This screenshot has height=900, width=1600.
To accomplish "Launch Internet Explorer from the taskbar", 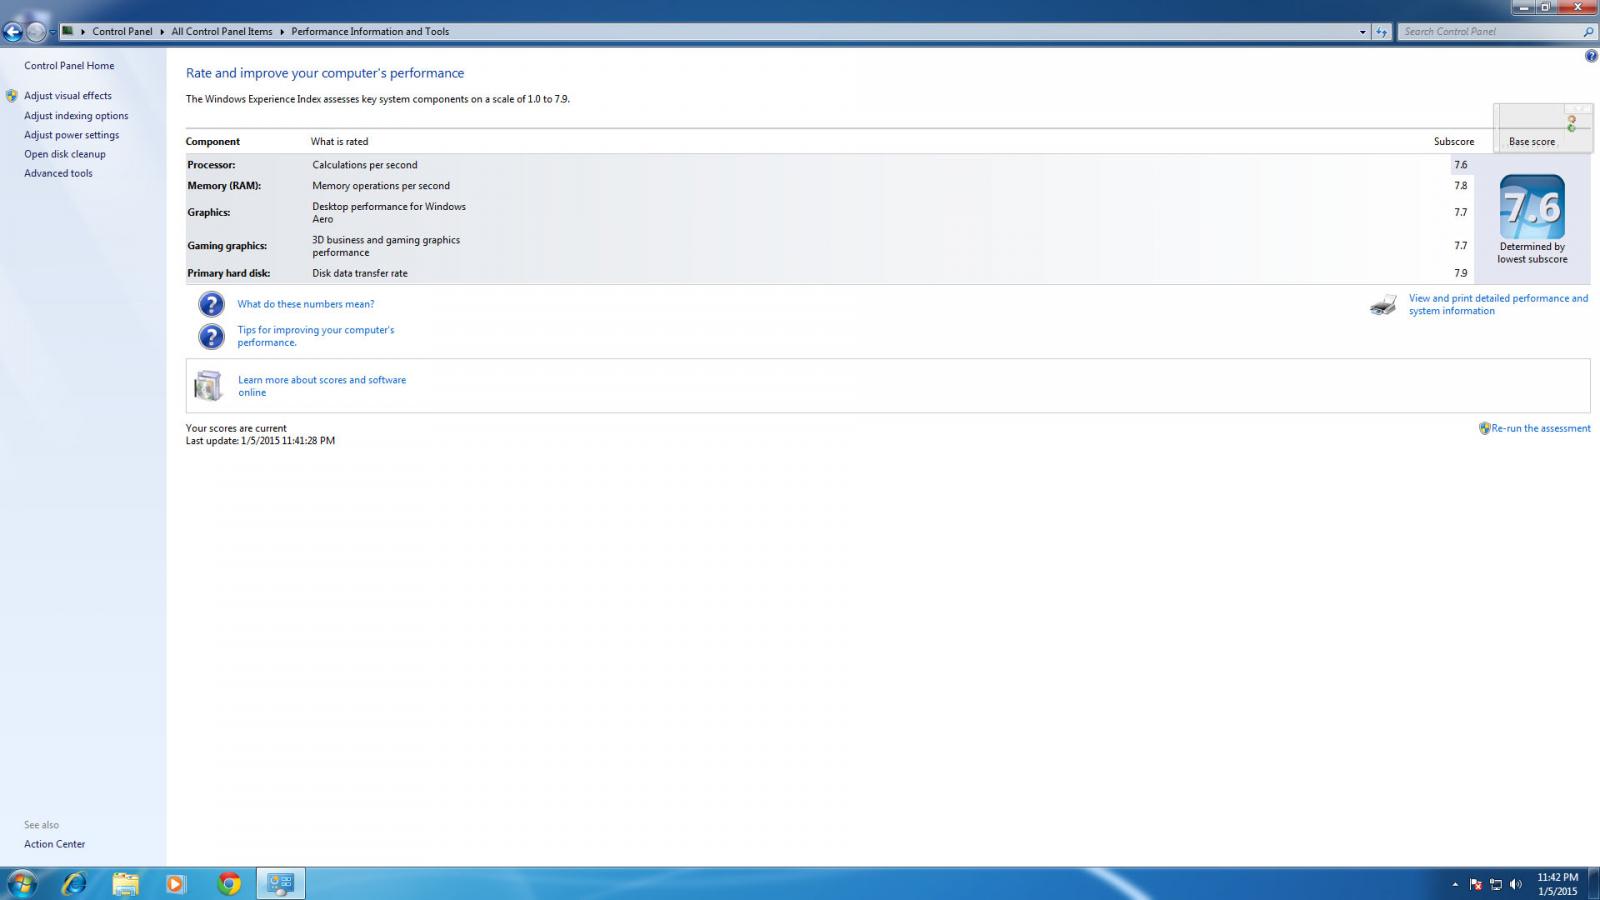I will click(x=75, y=884).
